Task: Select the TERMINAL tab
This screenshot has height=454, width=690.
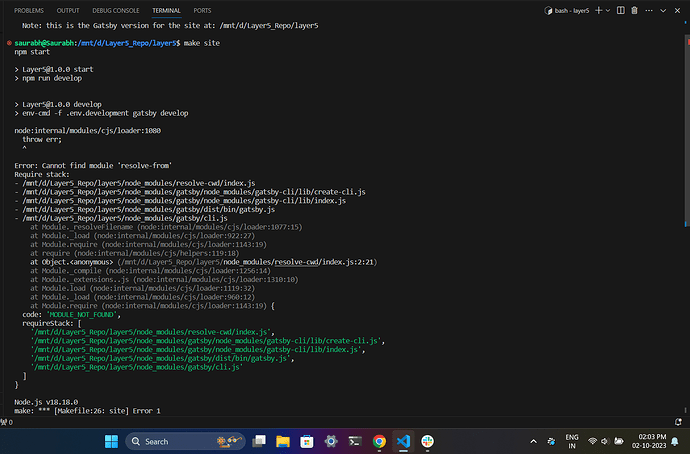Action: [x=166, y=11]
